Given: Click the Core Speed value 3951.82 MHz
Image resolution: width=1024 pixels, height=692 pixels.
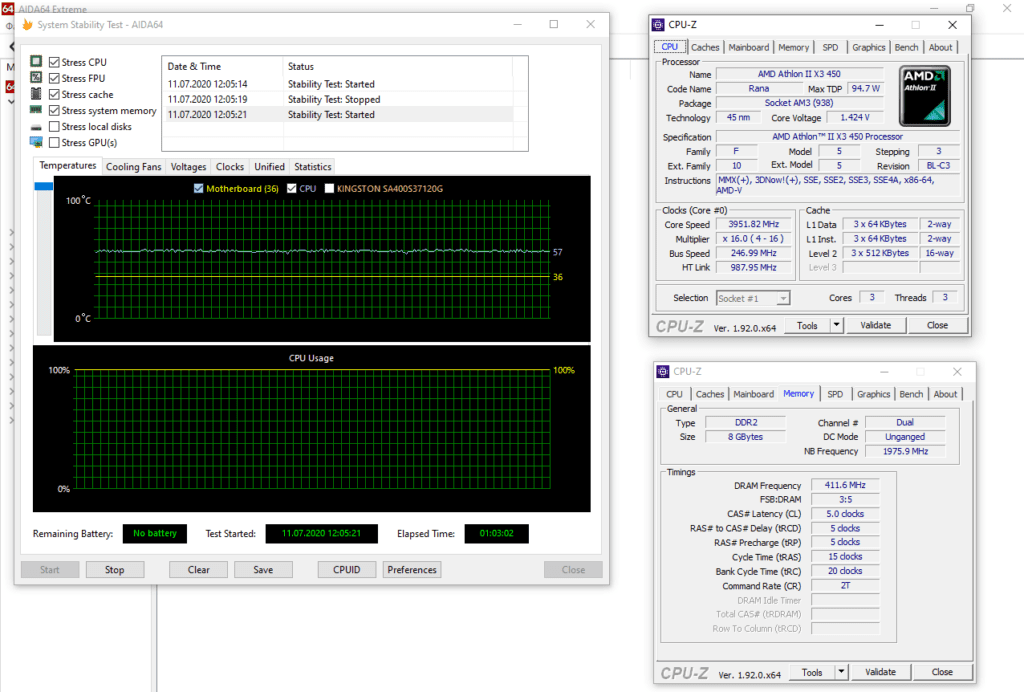Looking at the screenshot, I should coord(754,224).
